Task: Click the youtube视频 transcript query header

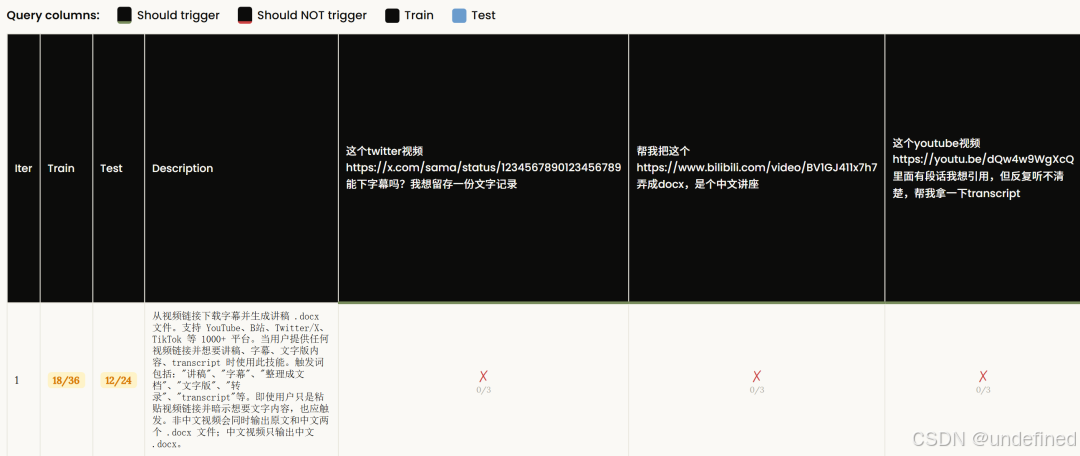Action: [982, 168]
